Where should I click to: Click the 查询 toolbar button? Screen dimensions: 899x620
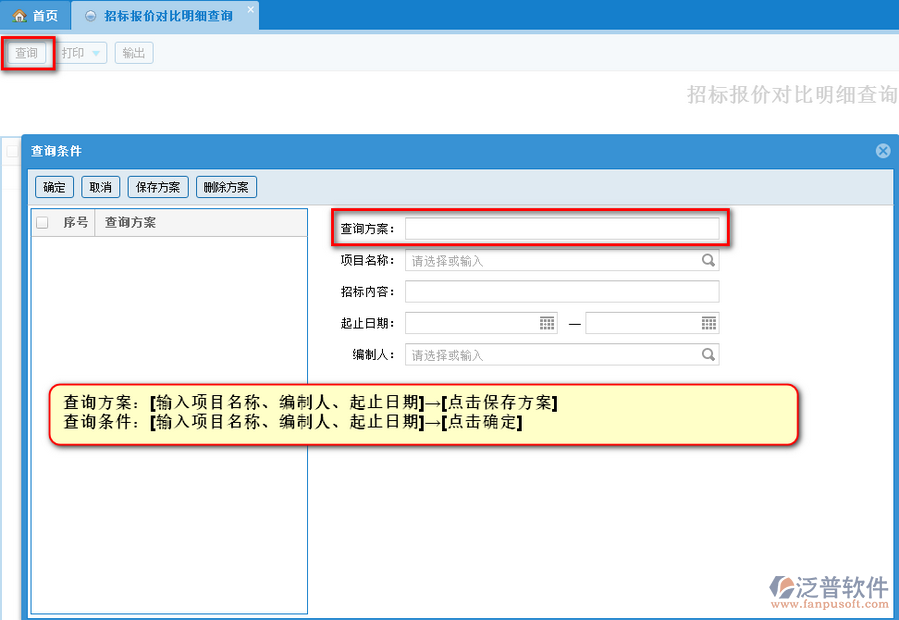[26, 53]
